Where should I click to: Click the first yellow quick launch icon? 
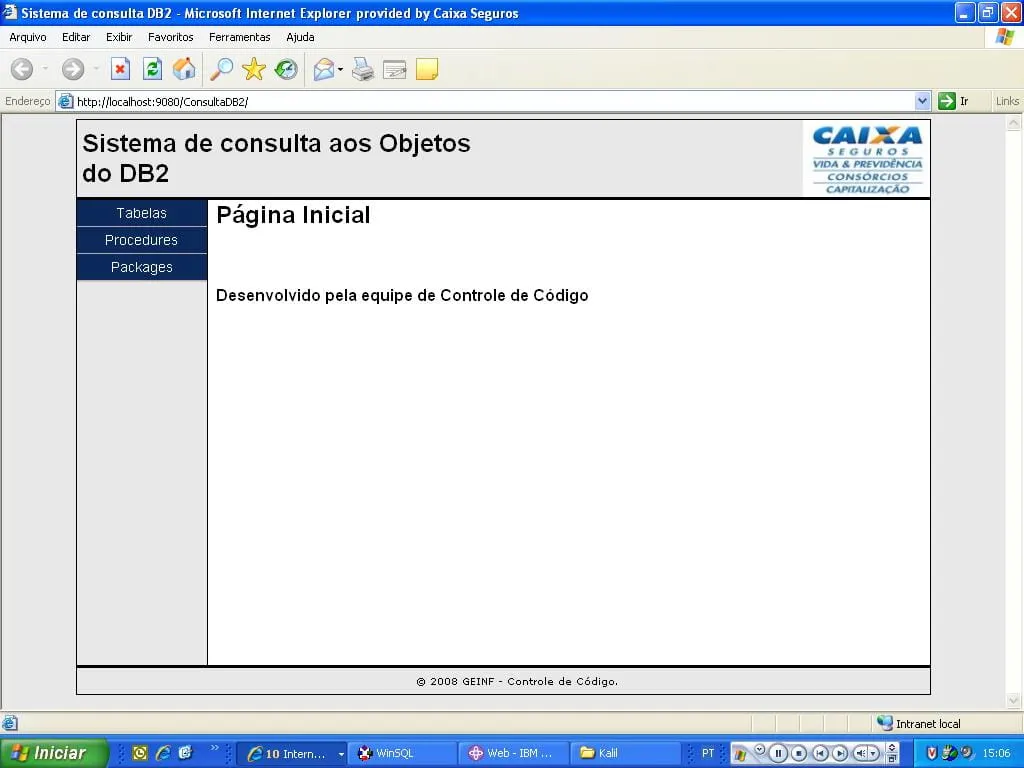(140, 753)
